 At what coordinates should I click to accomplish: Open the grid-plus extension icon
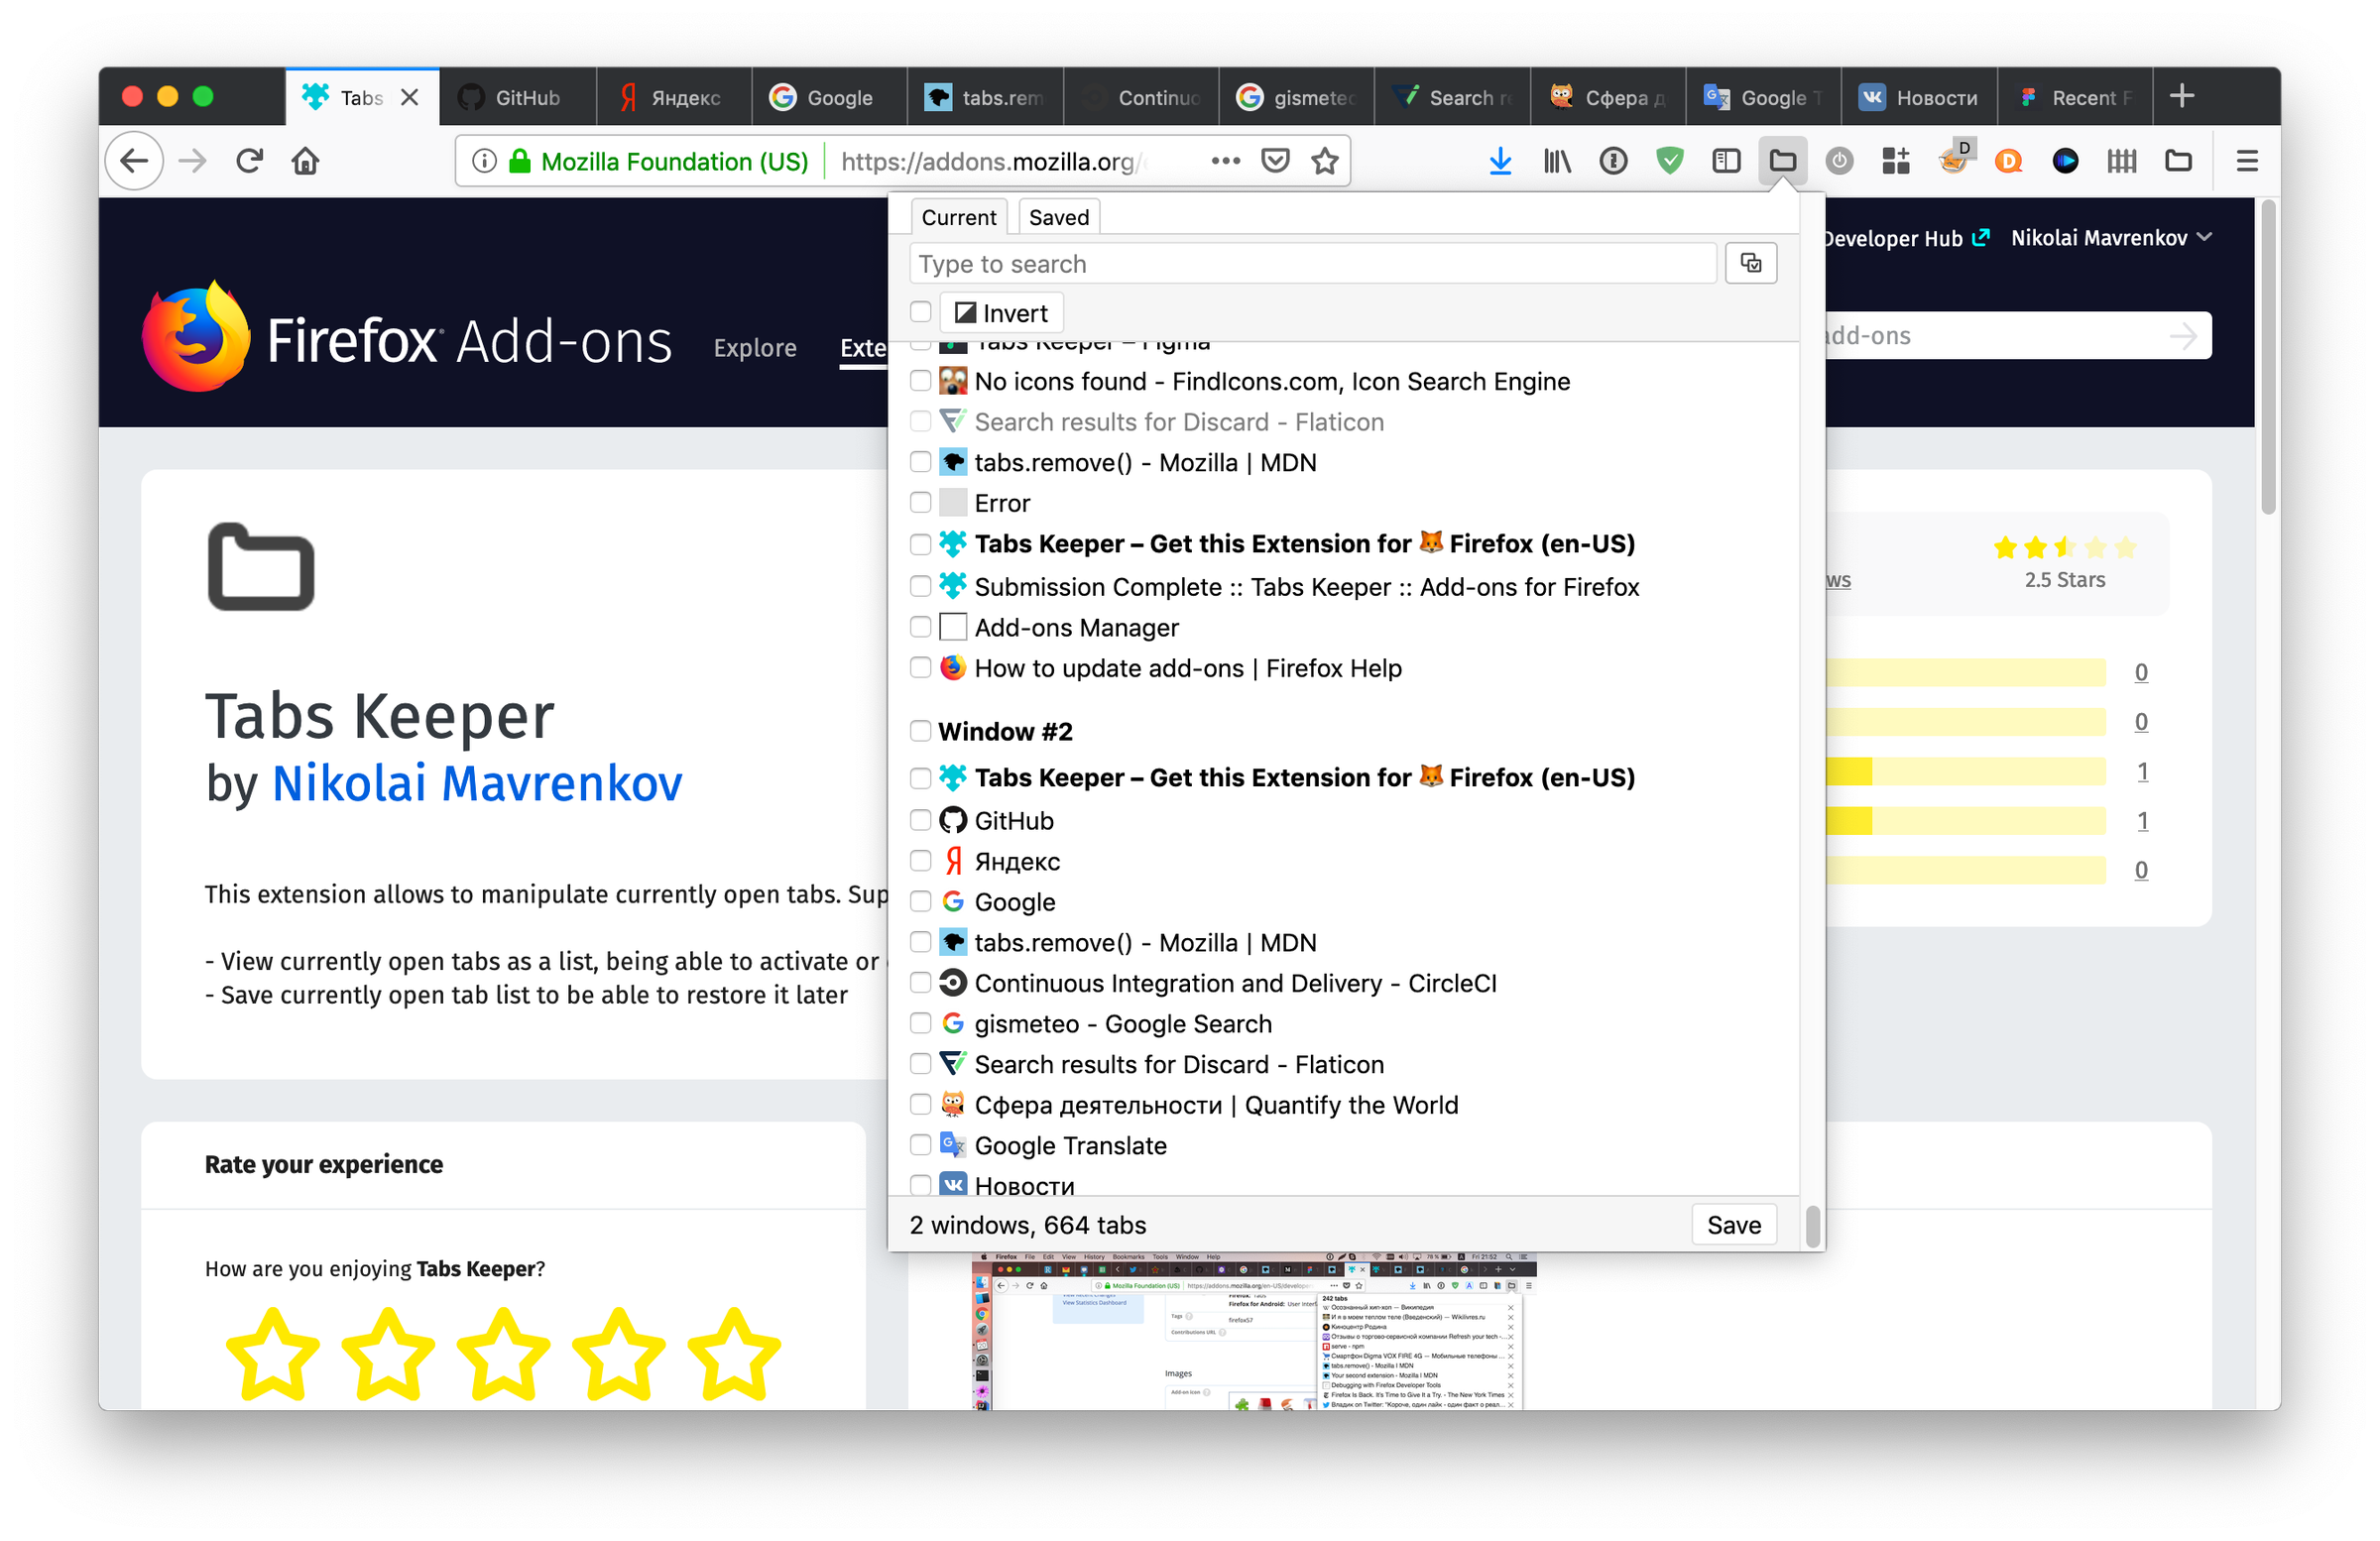tap(1895, 160)
